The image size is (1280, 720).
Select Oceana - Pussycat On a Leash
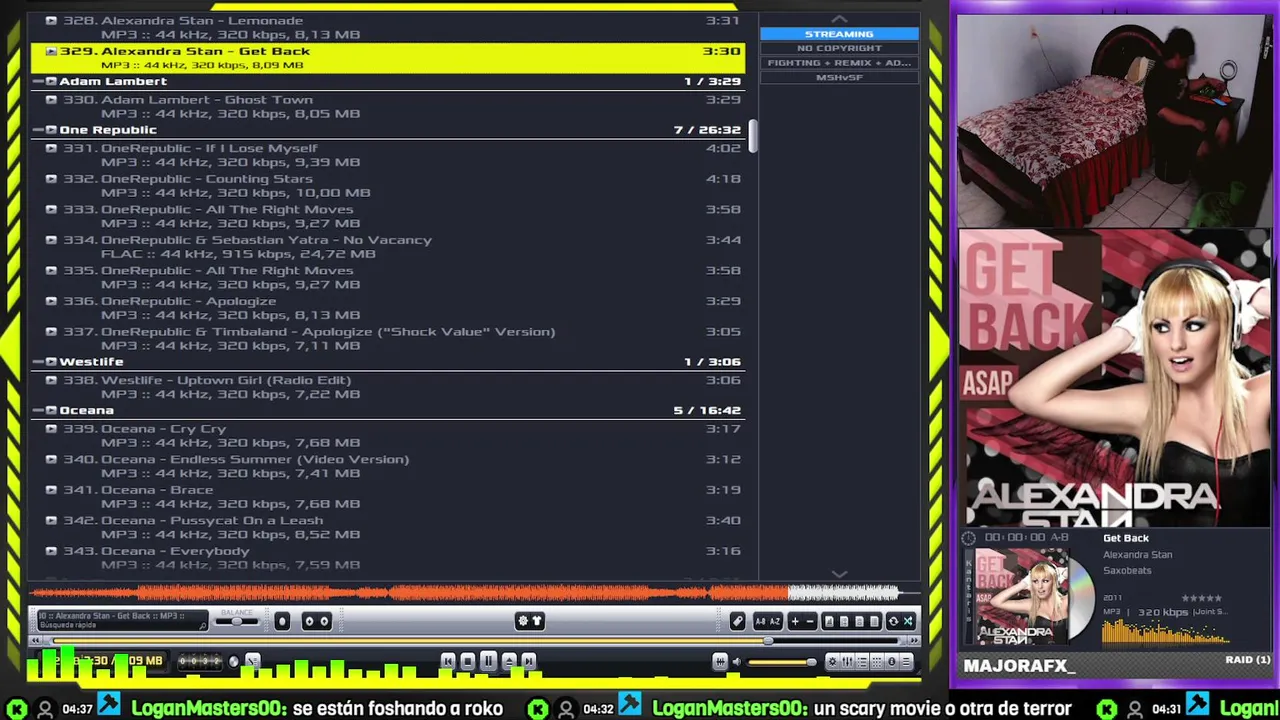[390, 527]
